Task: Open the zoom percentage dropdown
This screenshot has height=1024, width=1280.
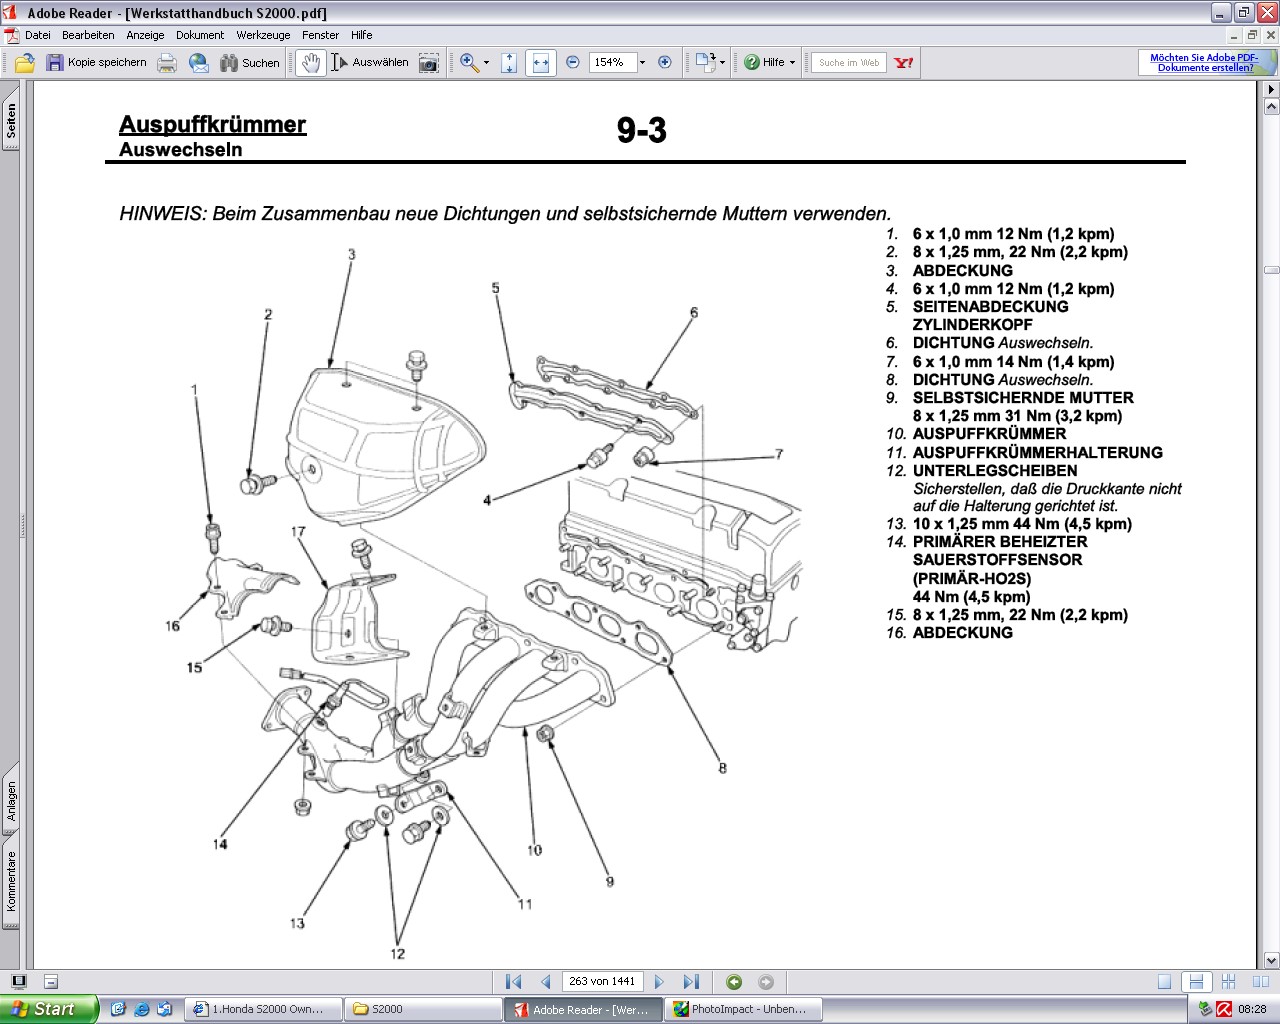Action: click(642, 62)
